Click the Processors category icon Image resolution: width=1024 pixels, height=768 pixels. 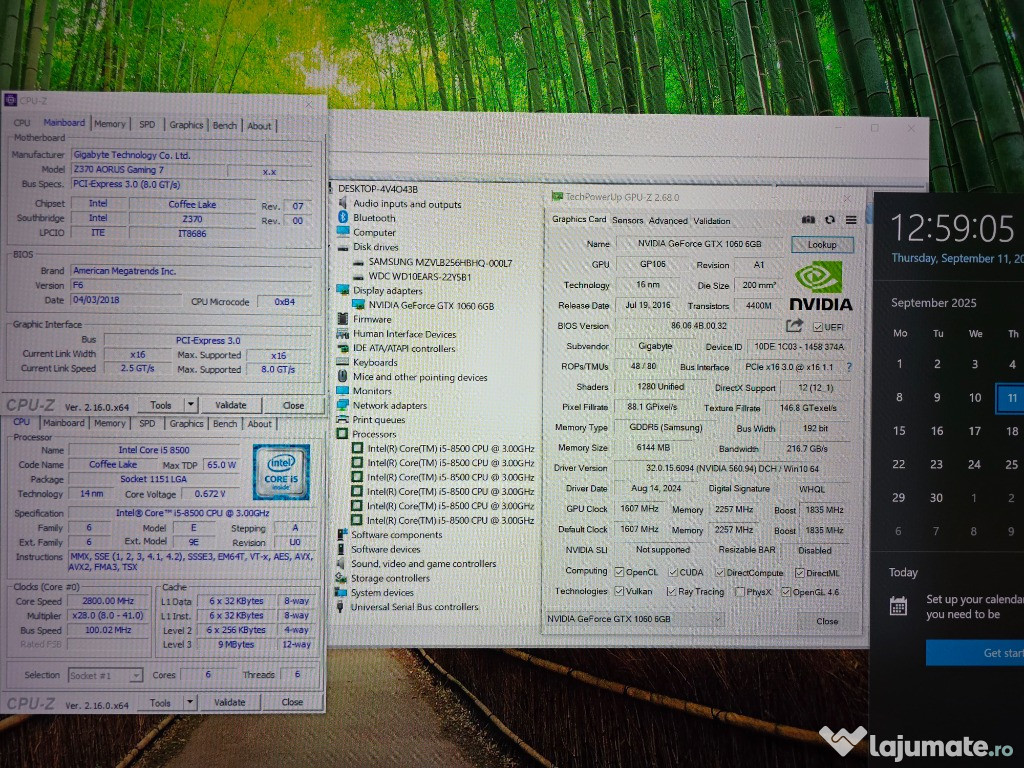tap(342, 434)
